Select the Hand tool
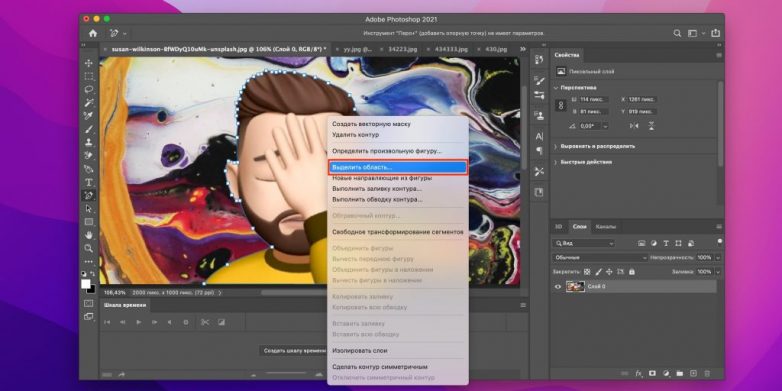The image size is (782, 391). (x=89, y=234)
